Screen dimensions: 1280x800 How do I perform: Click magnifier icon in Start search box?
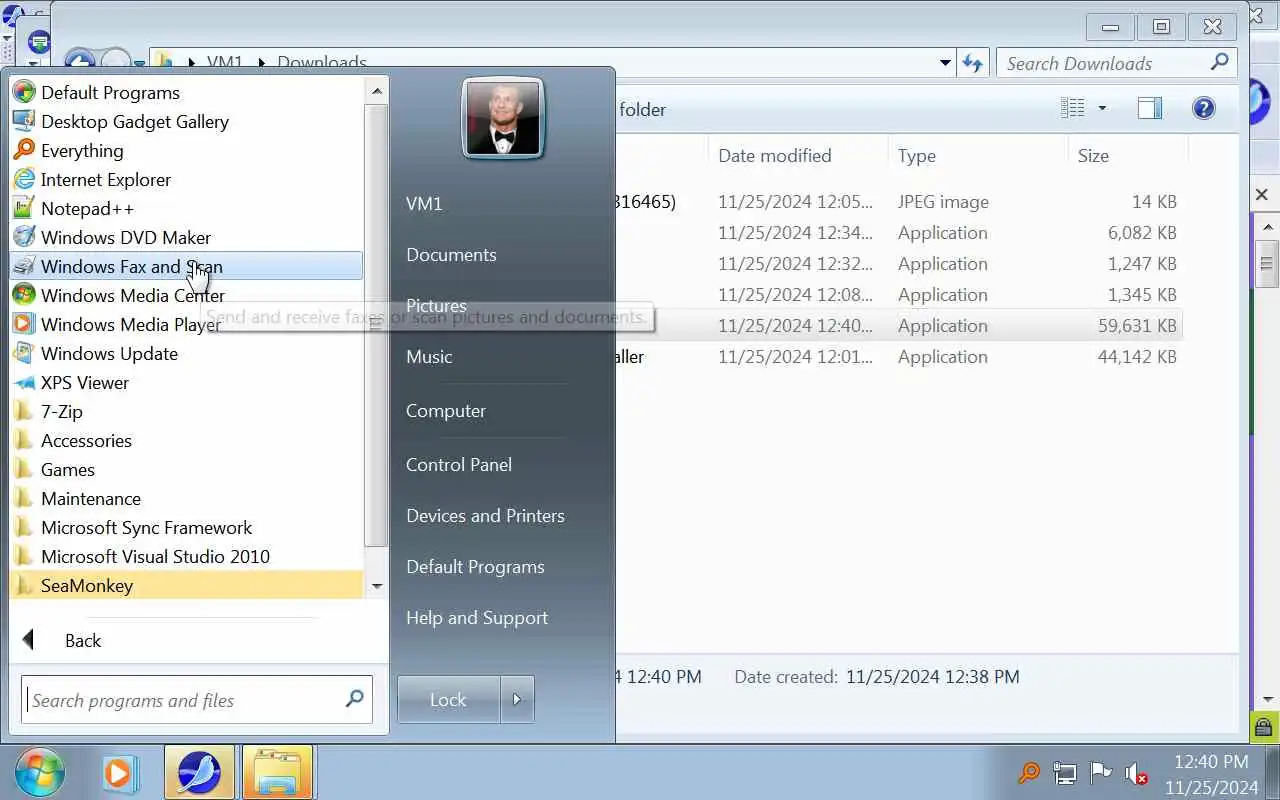tap(354, 699)
